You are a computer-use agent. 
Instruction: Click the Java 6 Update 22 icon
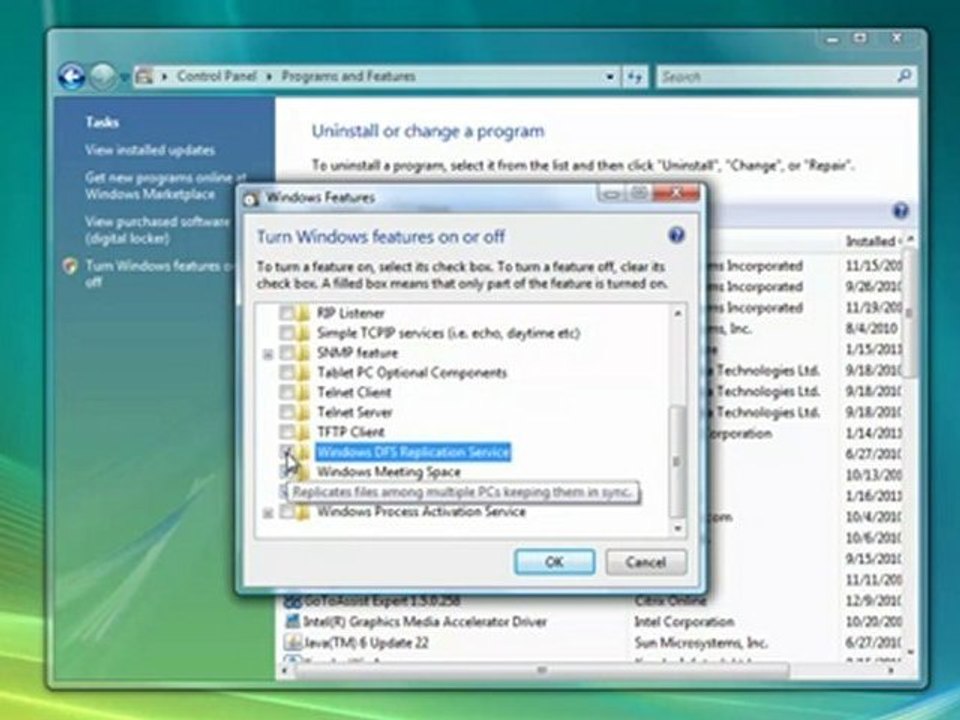tap(292, 642)
